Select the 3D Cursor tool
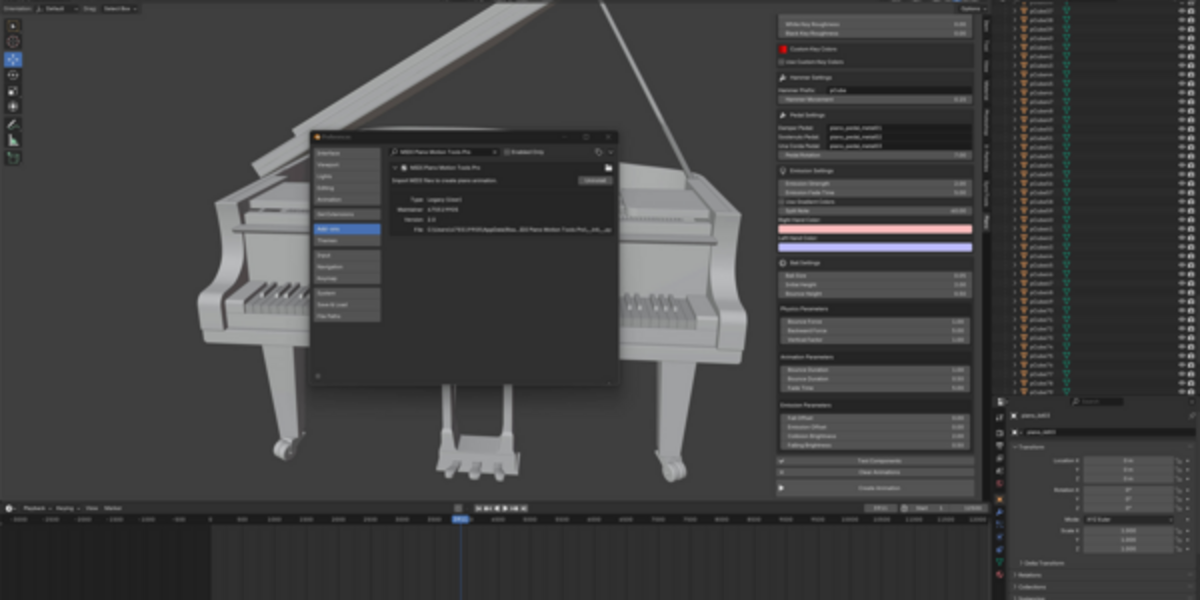 tap(14, 41)
